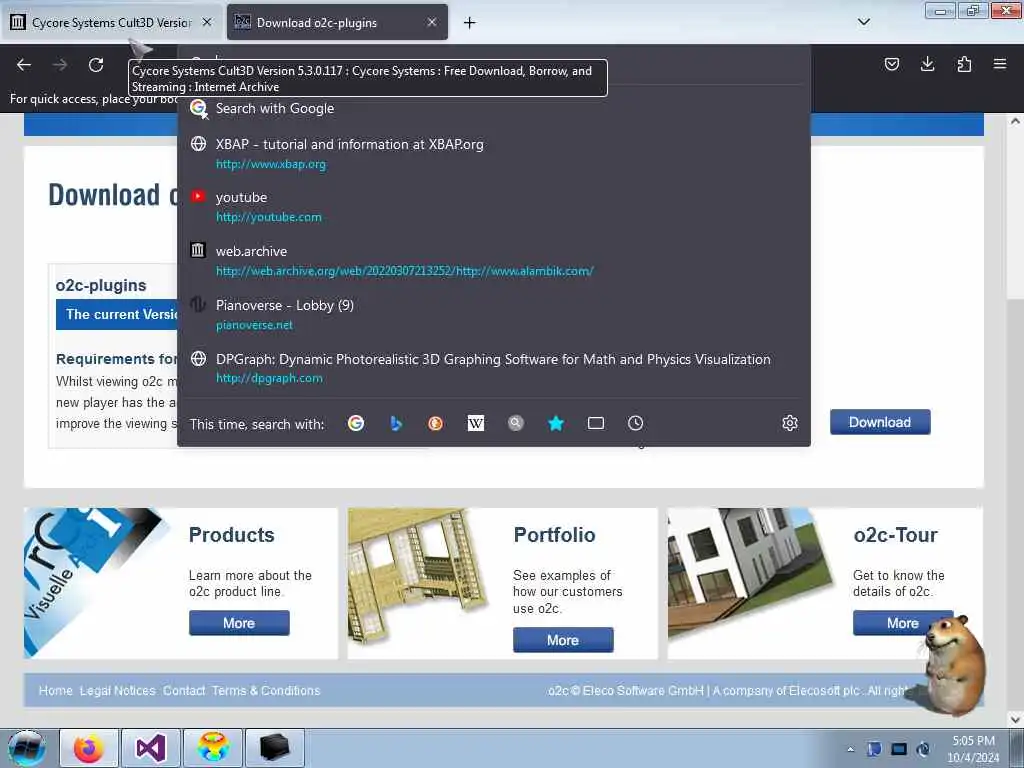
Task: Click the page scrollbar down arrow
Action: click(1015, 718)
